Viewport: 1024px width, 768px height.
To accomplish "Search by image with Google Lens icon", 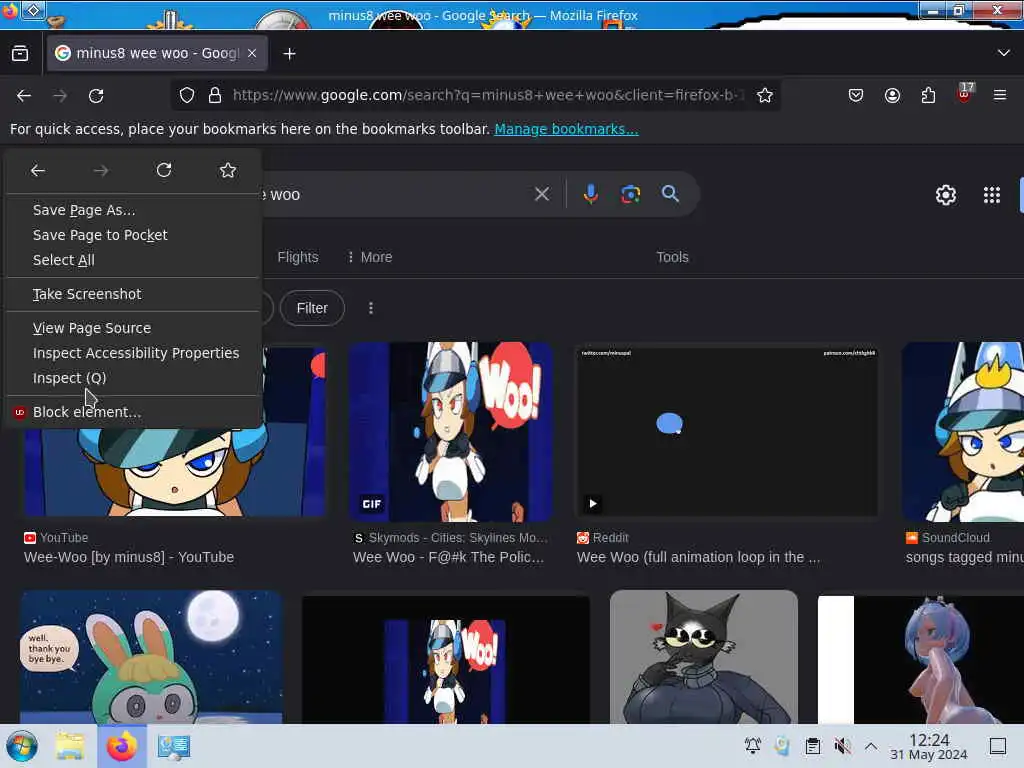I will coord(630,194).
